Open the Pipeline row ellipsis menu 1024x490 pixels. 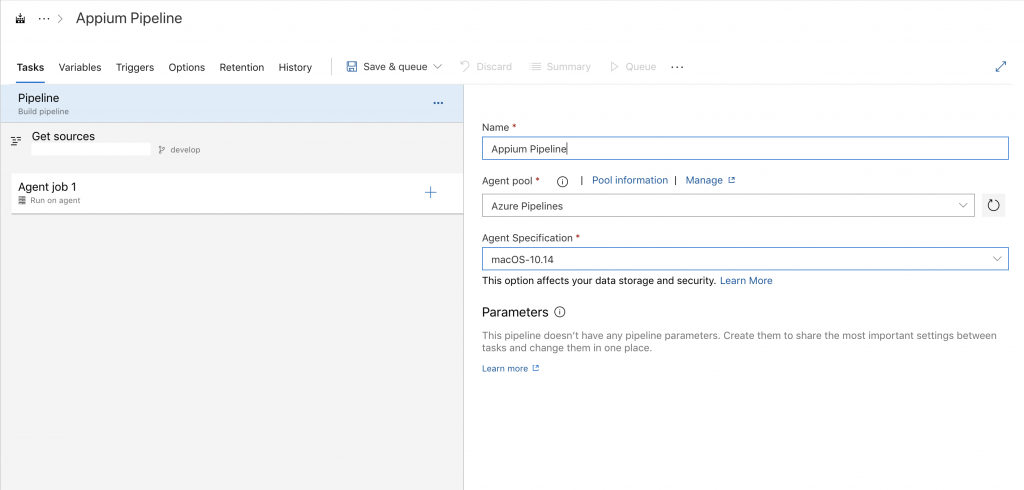[438, 103]
